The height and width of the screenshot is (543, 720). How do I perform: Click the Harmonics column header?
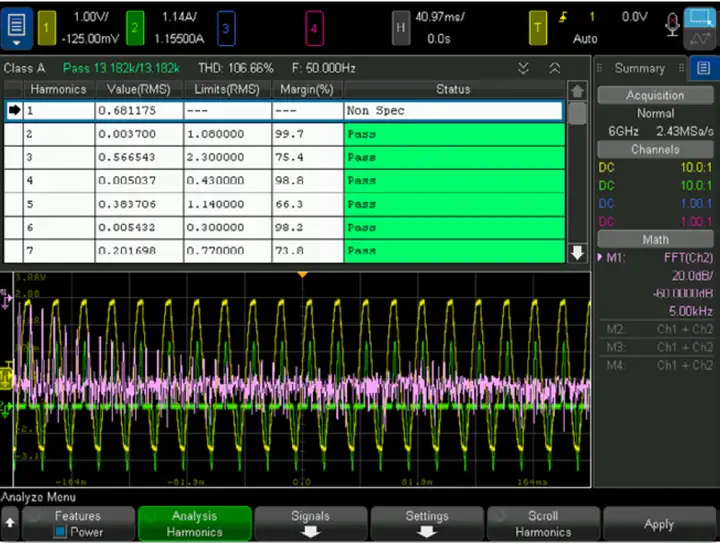[x=59, y=89]
